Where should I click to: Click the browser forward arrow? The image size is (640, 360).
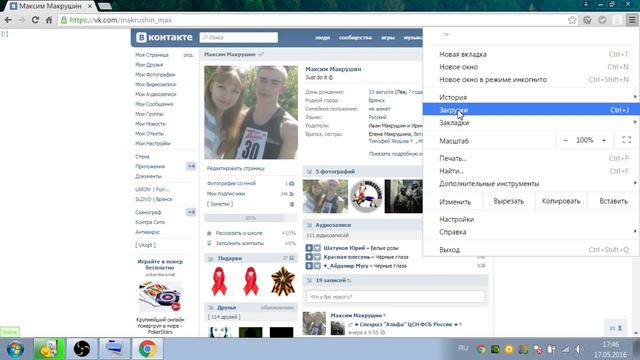pyautogui.click(x=22, y=20)
